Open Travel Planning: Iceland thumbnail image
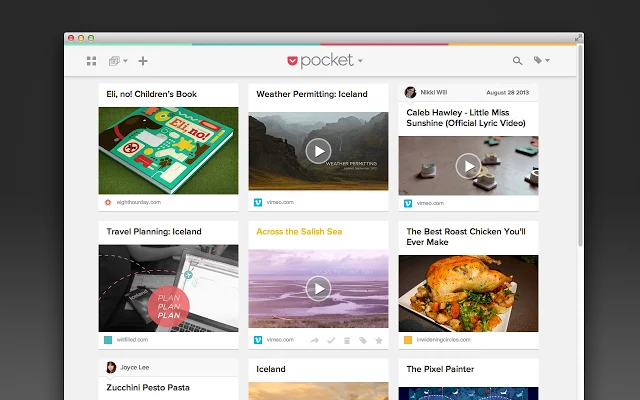The image size is (640, 400). coord(168,288)
